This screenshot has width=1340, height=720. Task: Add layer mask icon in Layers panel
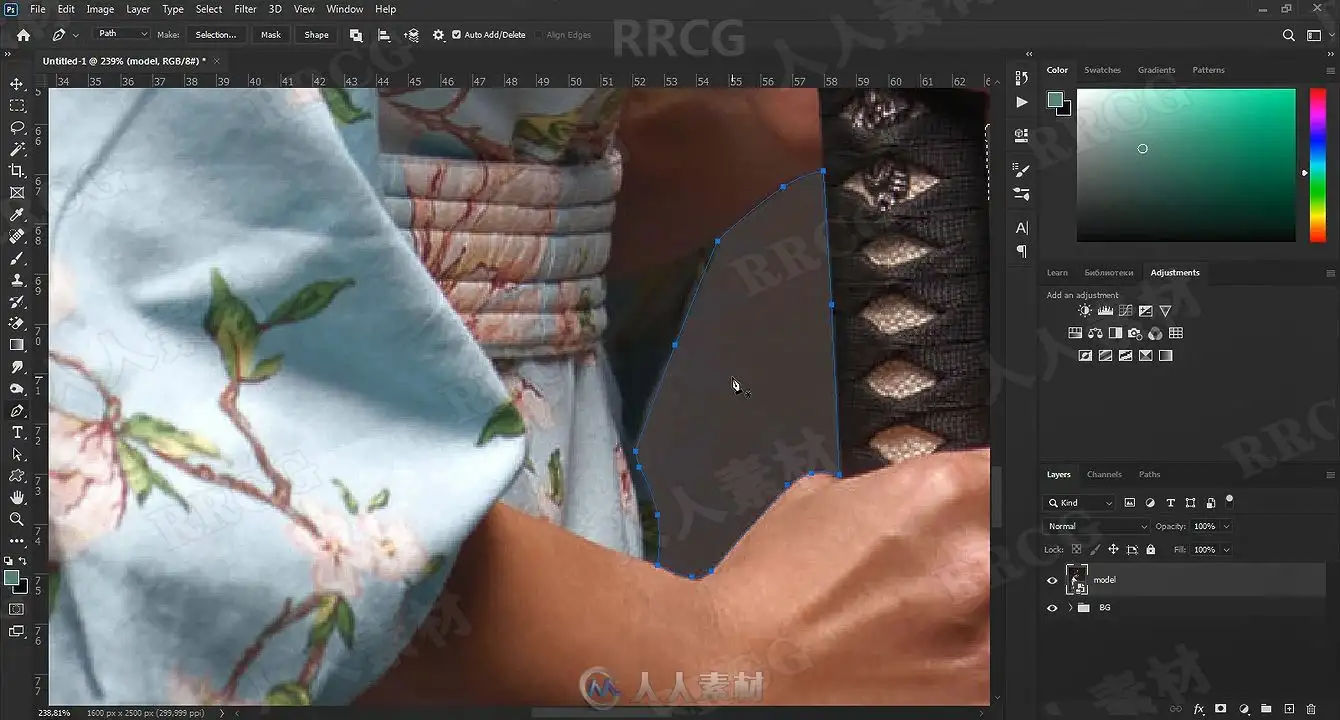pyautogui.click(x=1221, y=709)
